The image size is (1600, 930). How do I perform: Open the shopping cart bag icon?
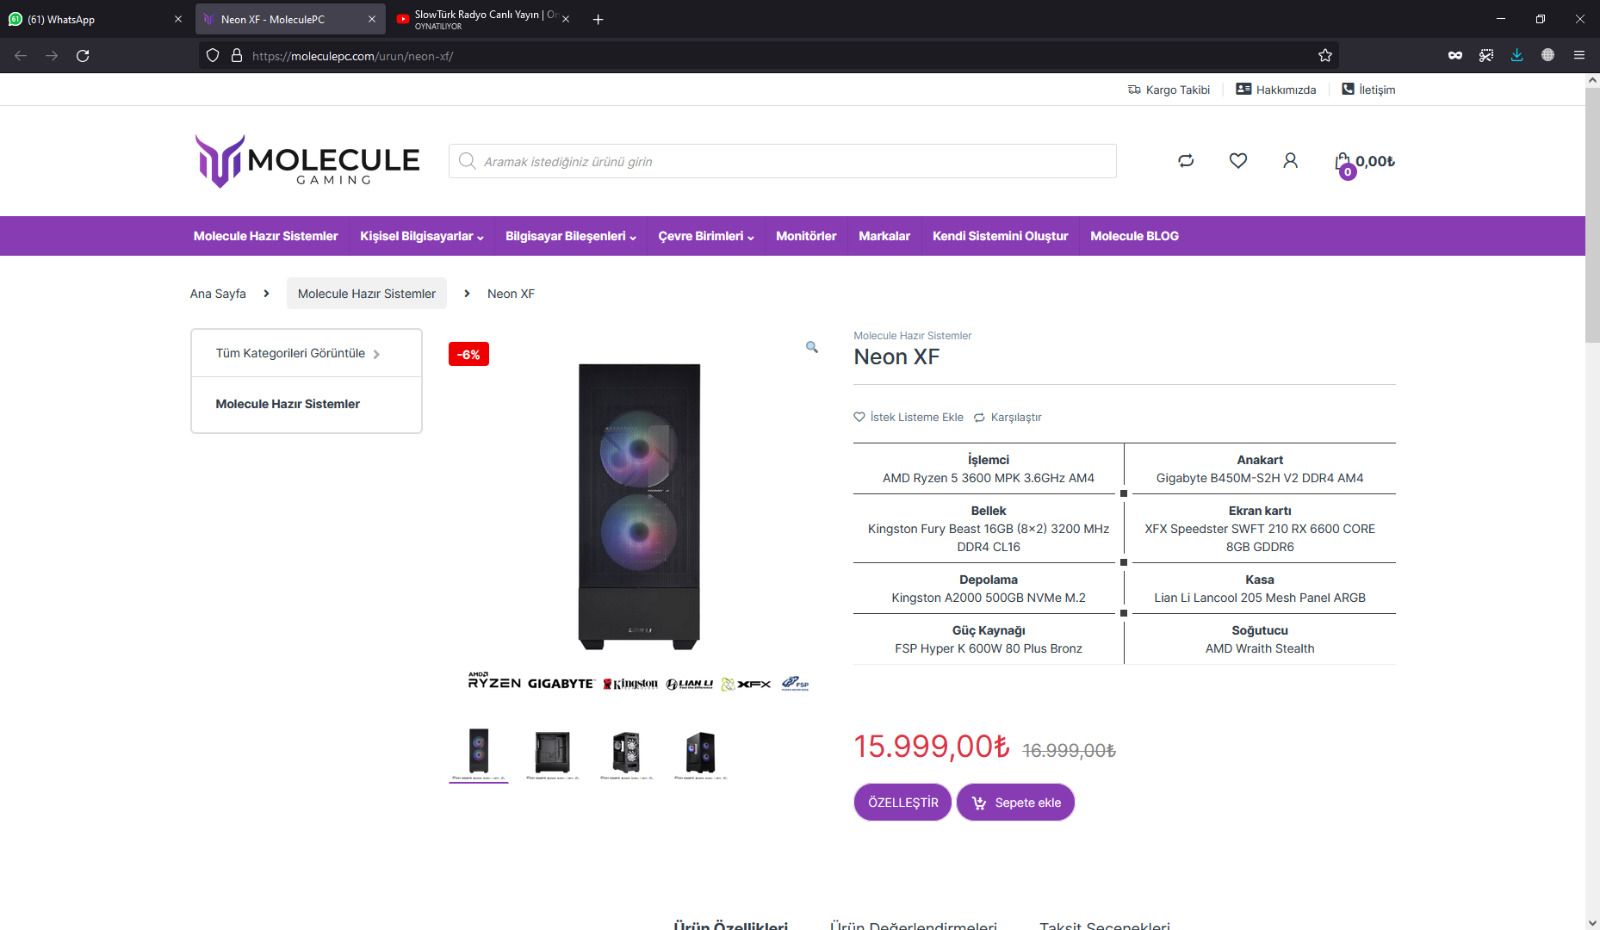(x=1343, y=162)
